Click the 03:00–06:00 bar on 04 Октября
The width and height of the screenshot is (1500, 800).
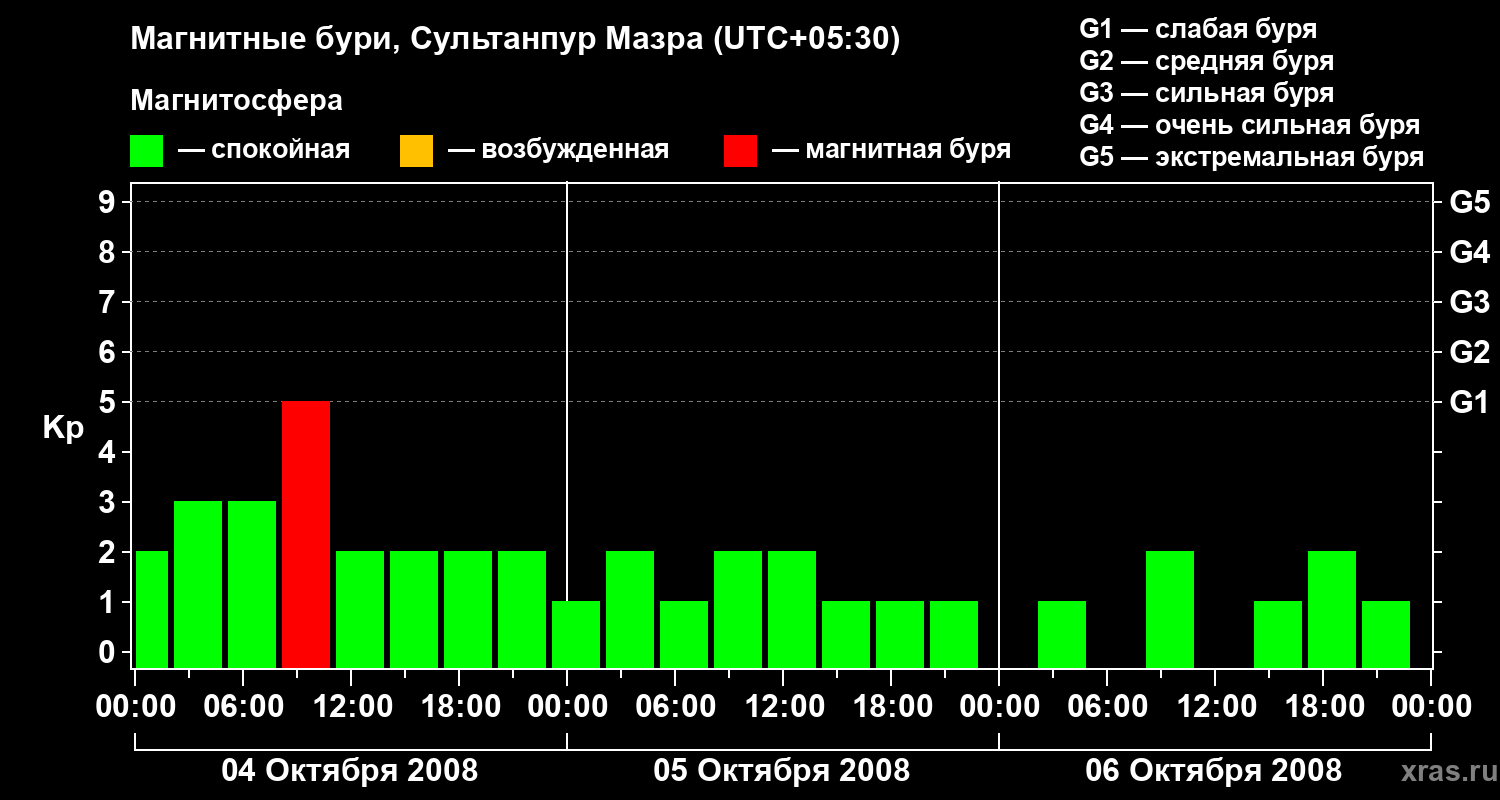click(198, 584)
